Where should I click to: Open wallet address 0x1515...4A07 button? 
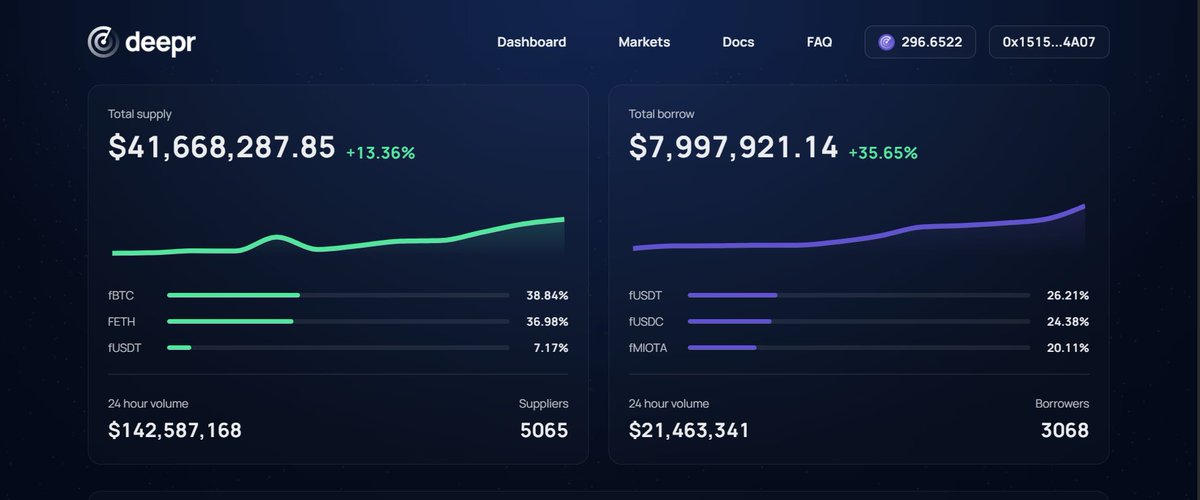point(1049,42)
